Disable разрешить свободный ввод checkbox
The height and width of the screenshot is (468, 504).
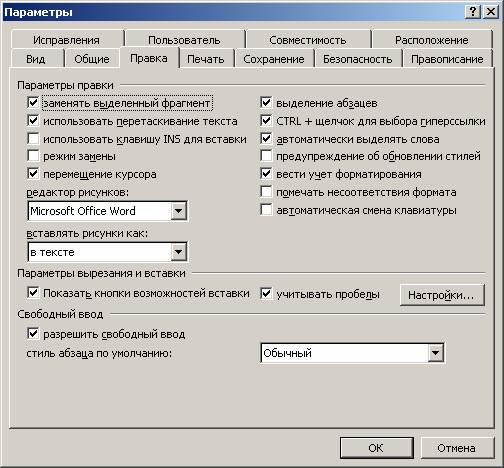click(x=33, y=333)
